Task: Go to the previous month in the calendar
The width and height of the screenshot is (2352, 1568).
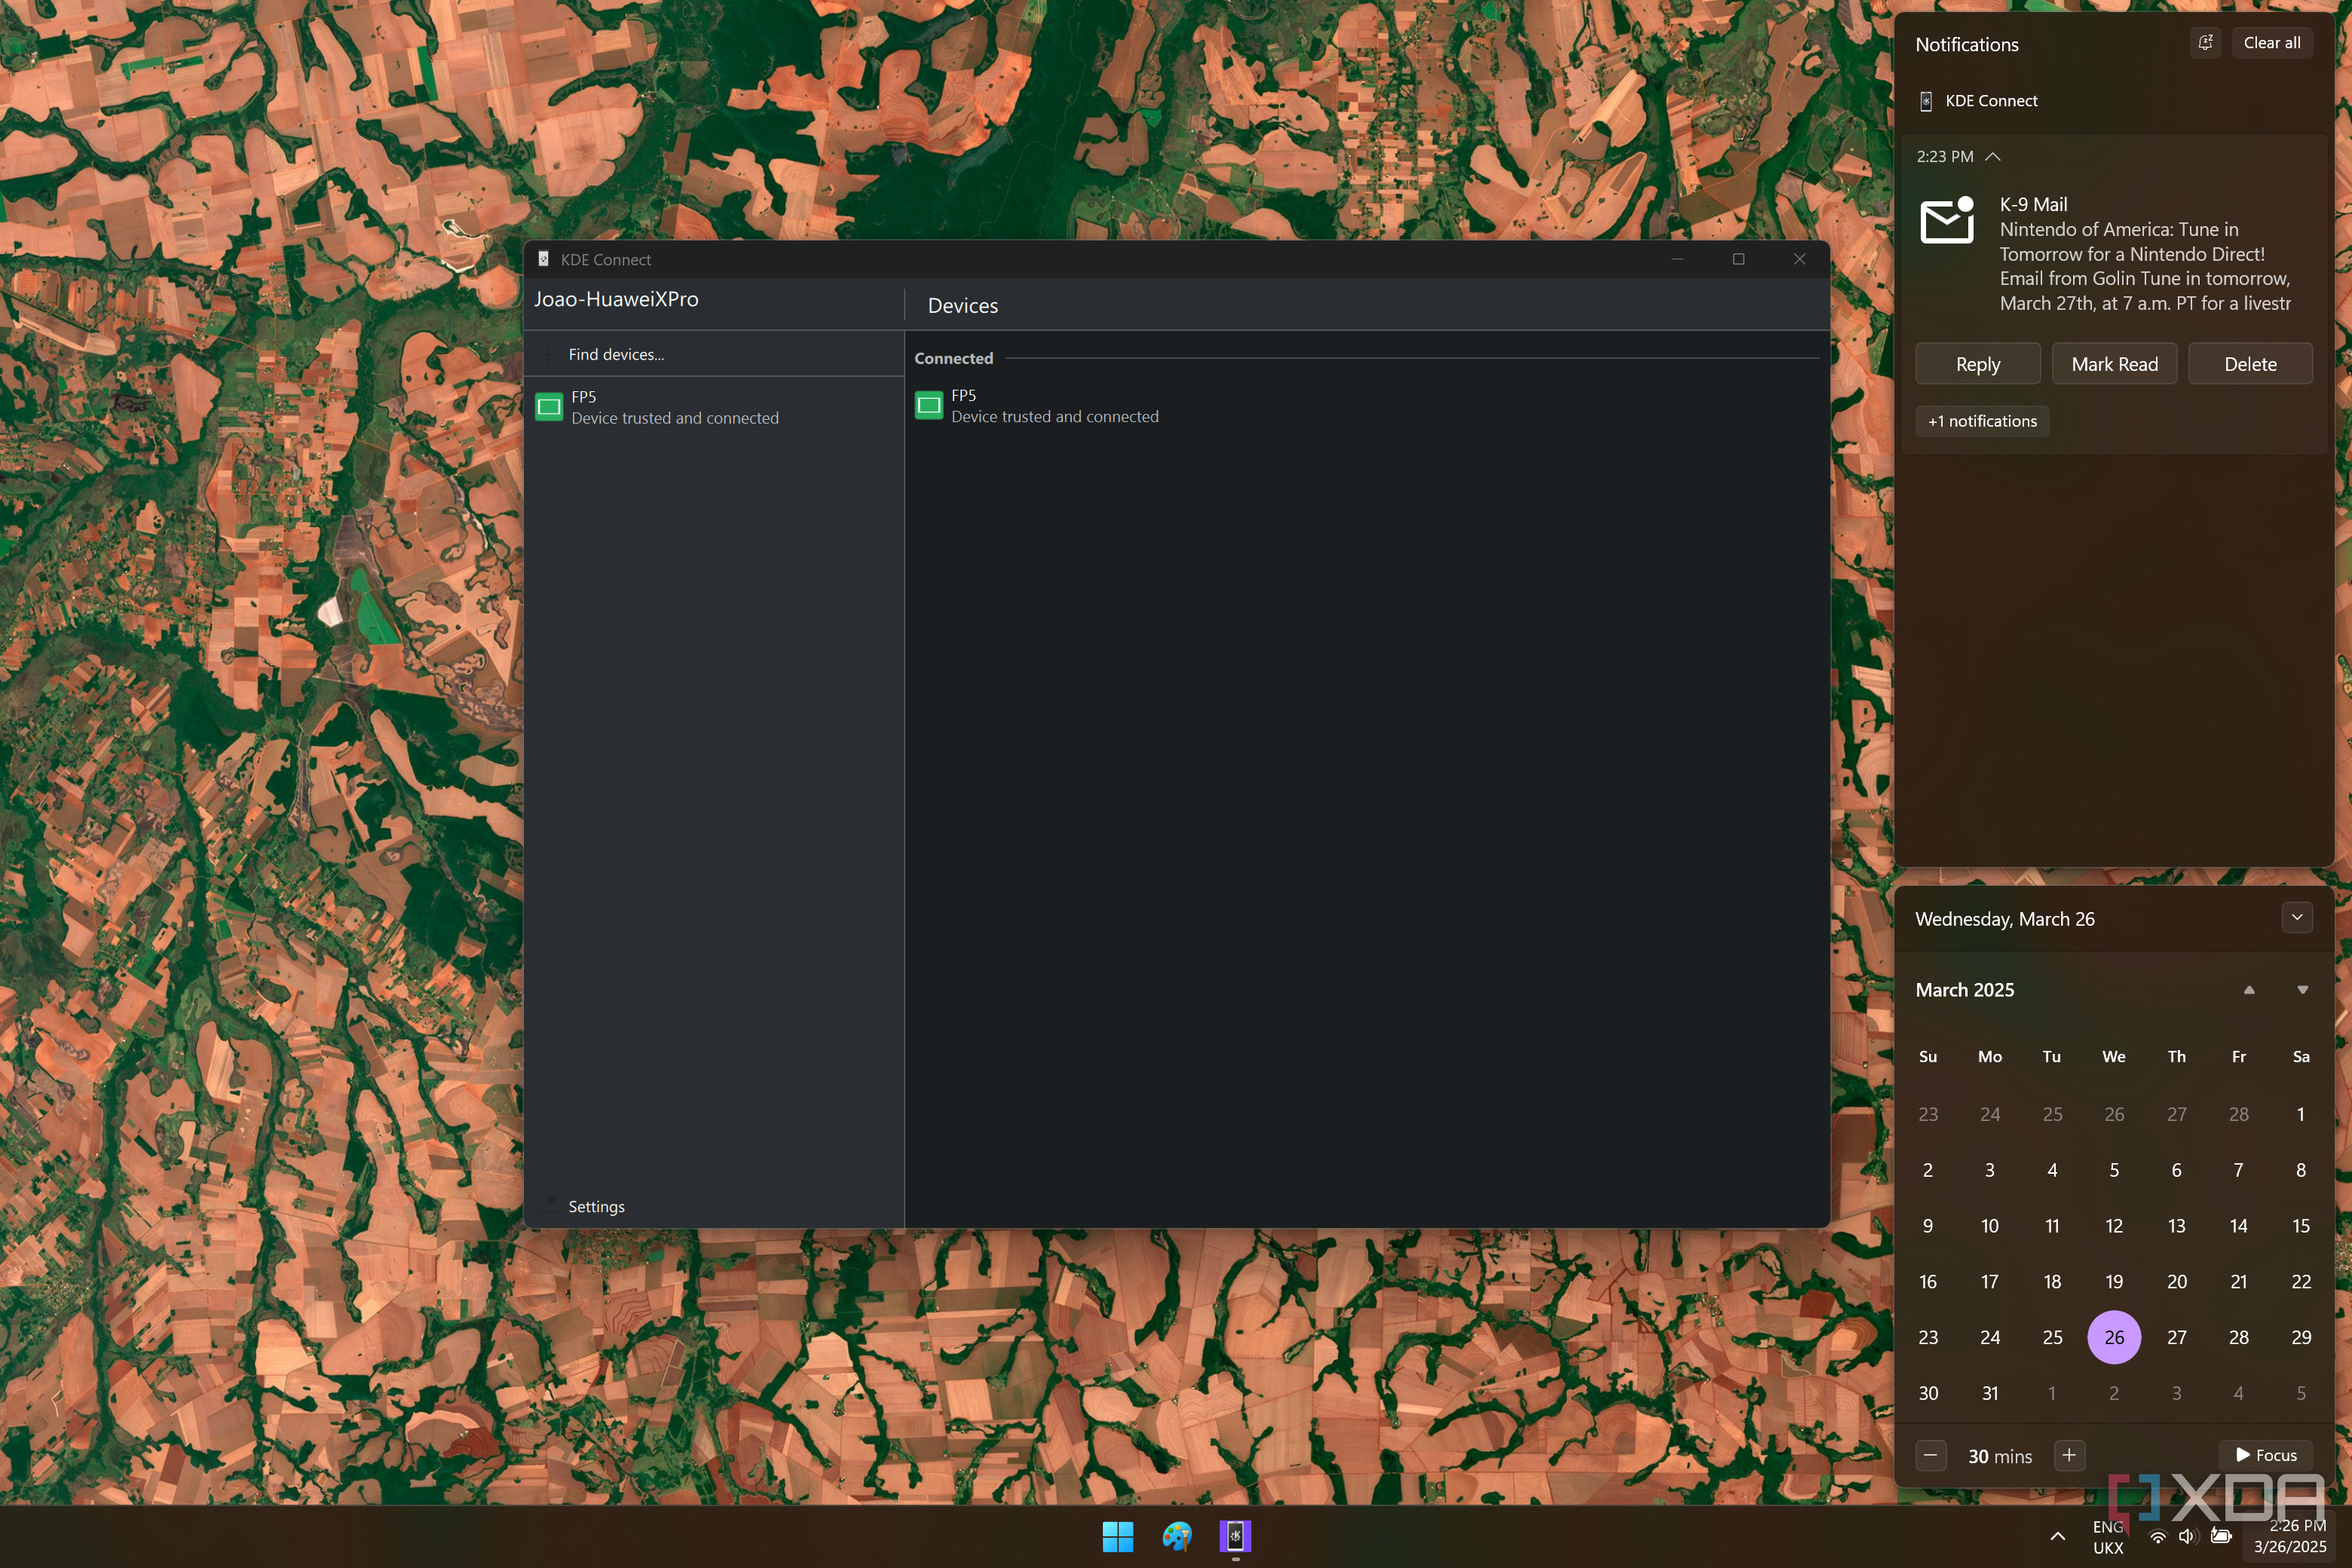Action: coord(2249,989)
